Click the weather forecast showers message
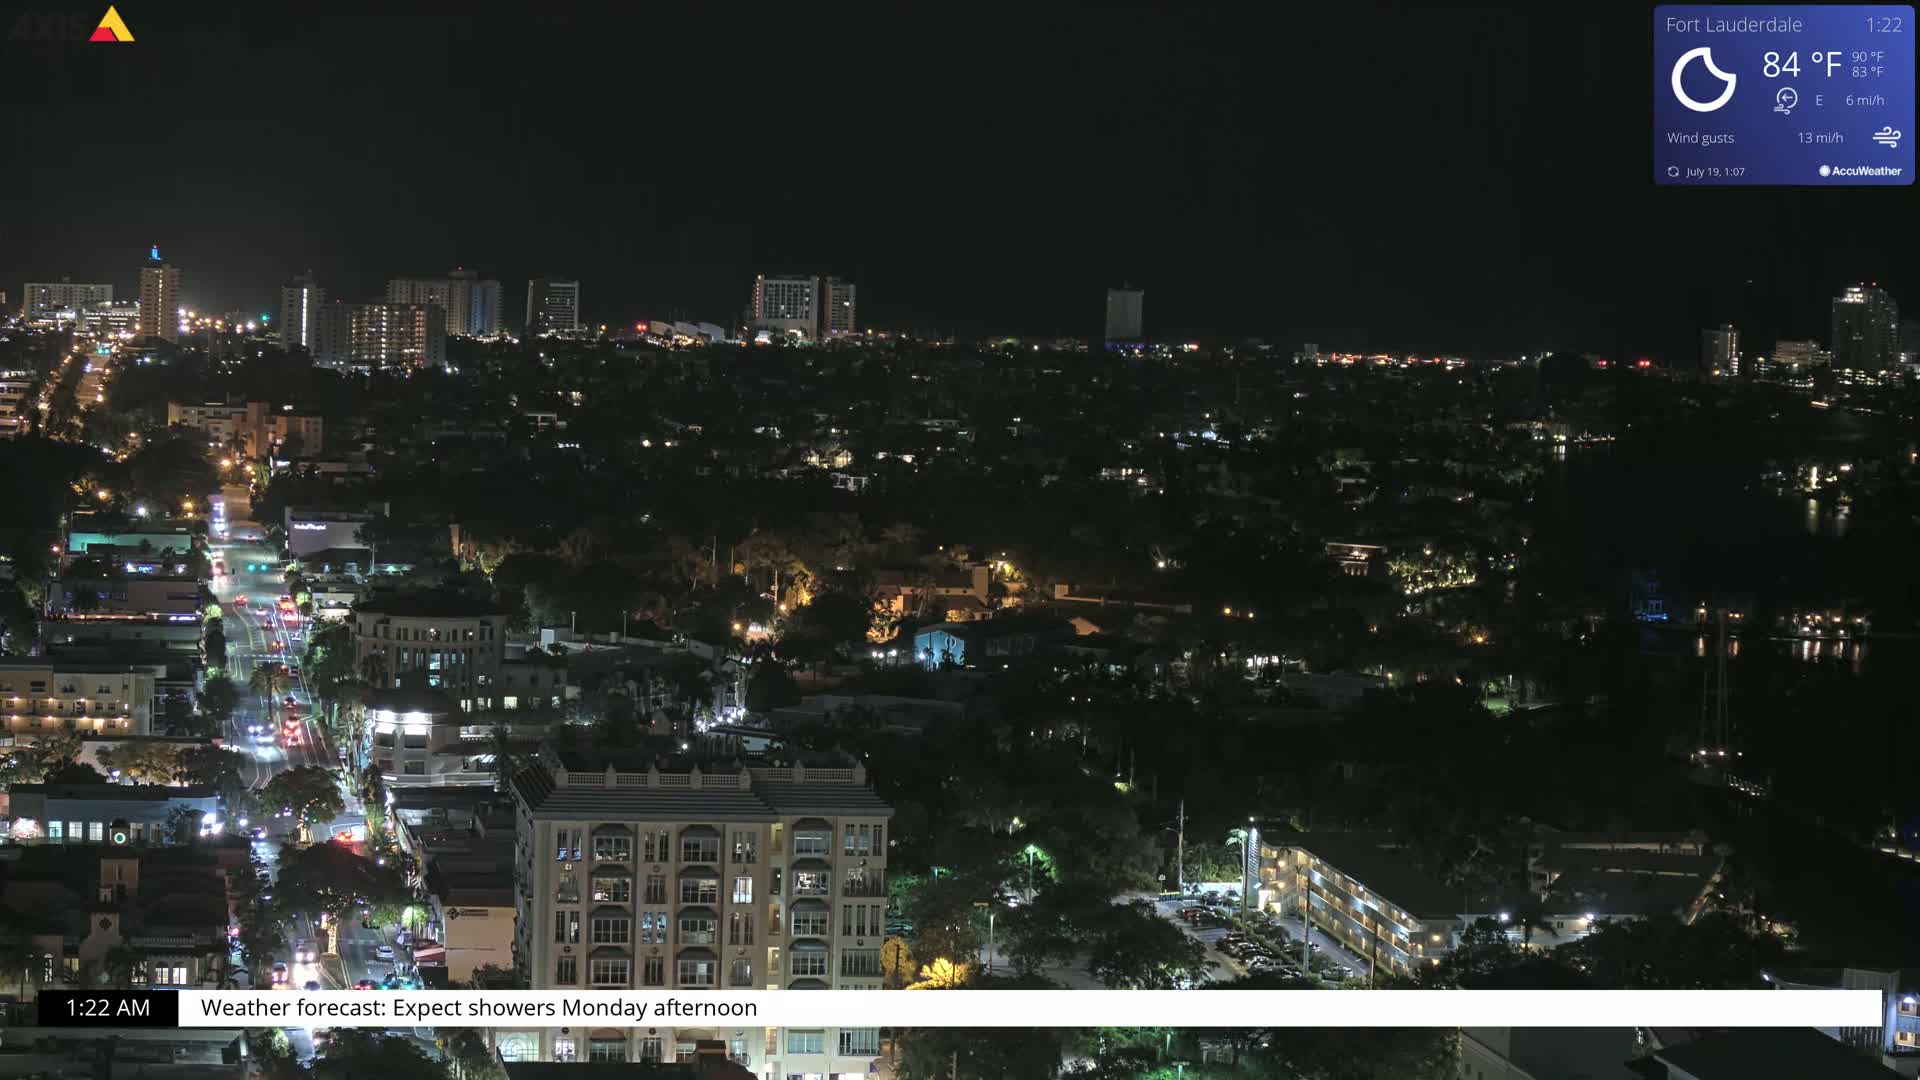The height and width of the screenshot is (1080, 1920). pos(478,1008)
